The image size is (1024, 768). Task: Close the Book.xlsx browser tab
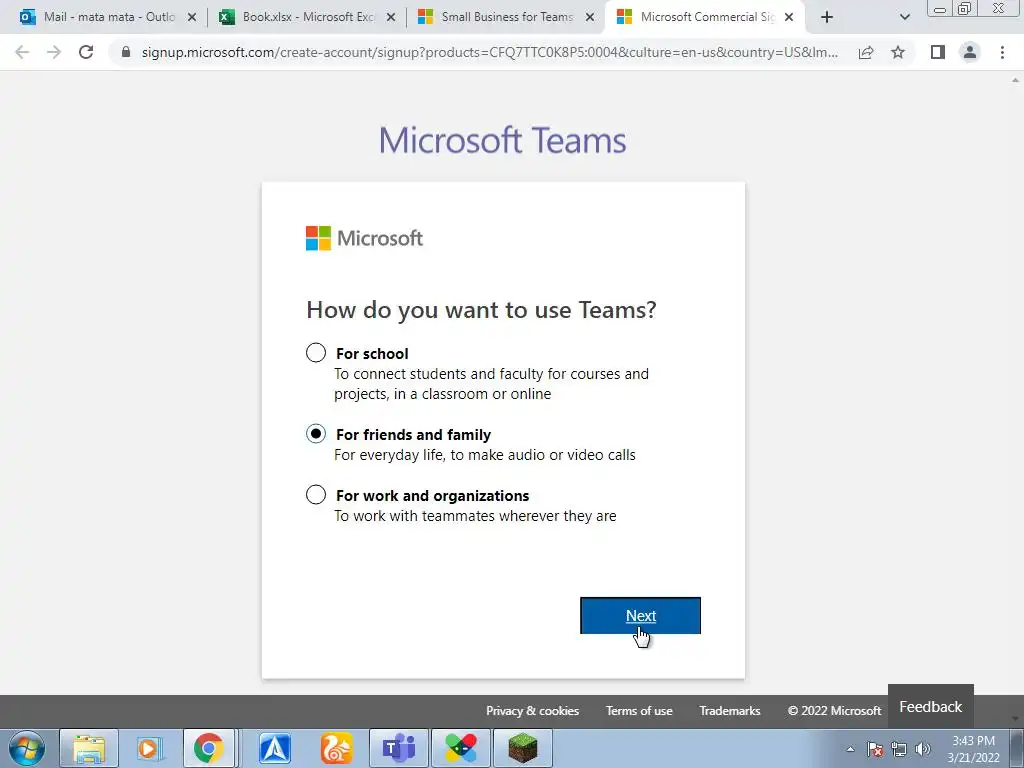(x=391, y=18)
